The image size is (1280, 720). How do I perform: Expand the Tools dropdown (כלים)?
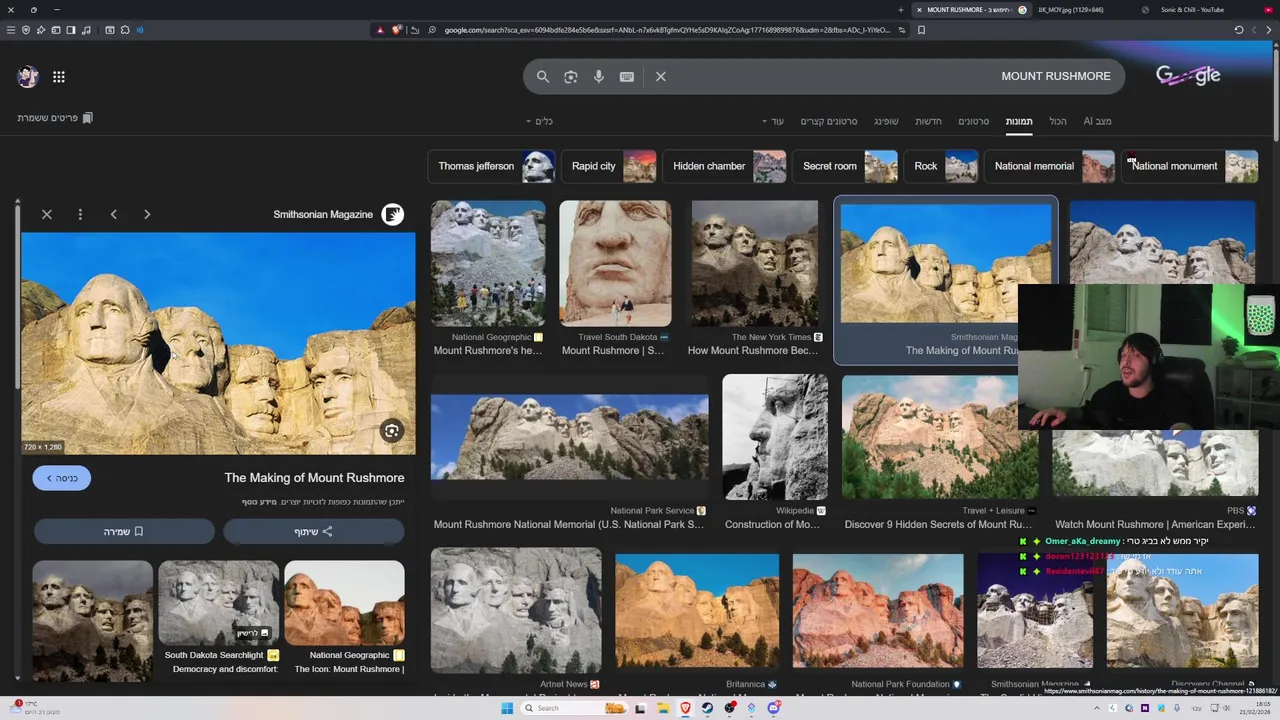(540, 121)
